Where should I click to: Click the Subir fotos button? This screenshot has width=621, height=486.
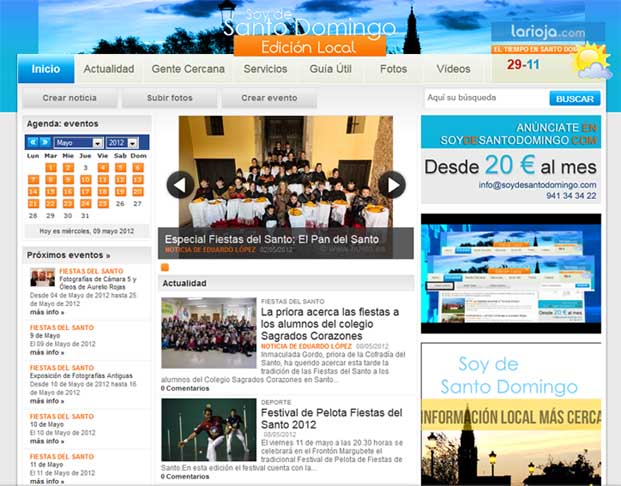click(170, 98)
